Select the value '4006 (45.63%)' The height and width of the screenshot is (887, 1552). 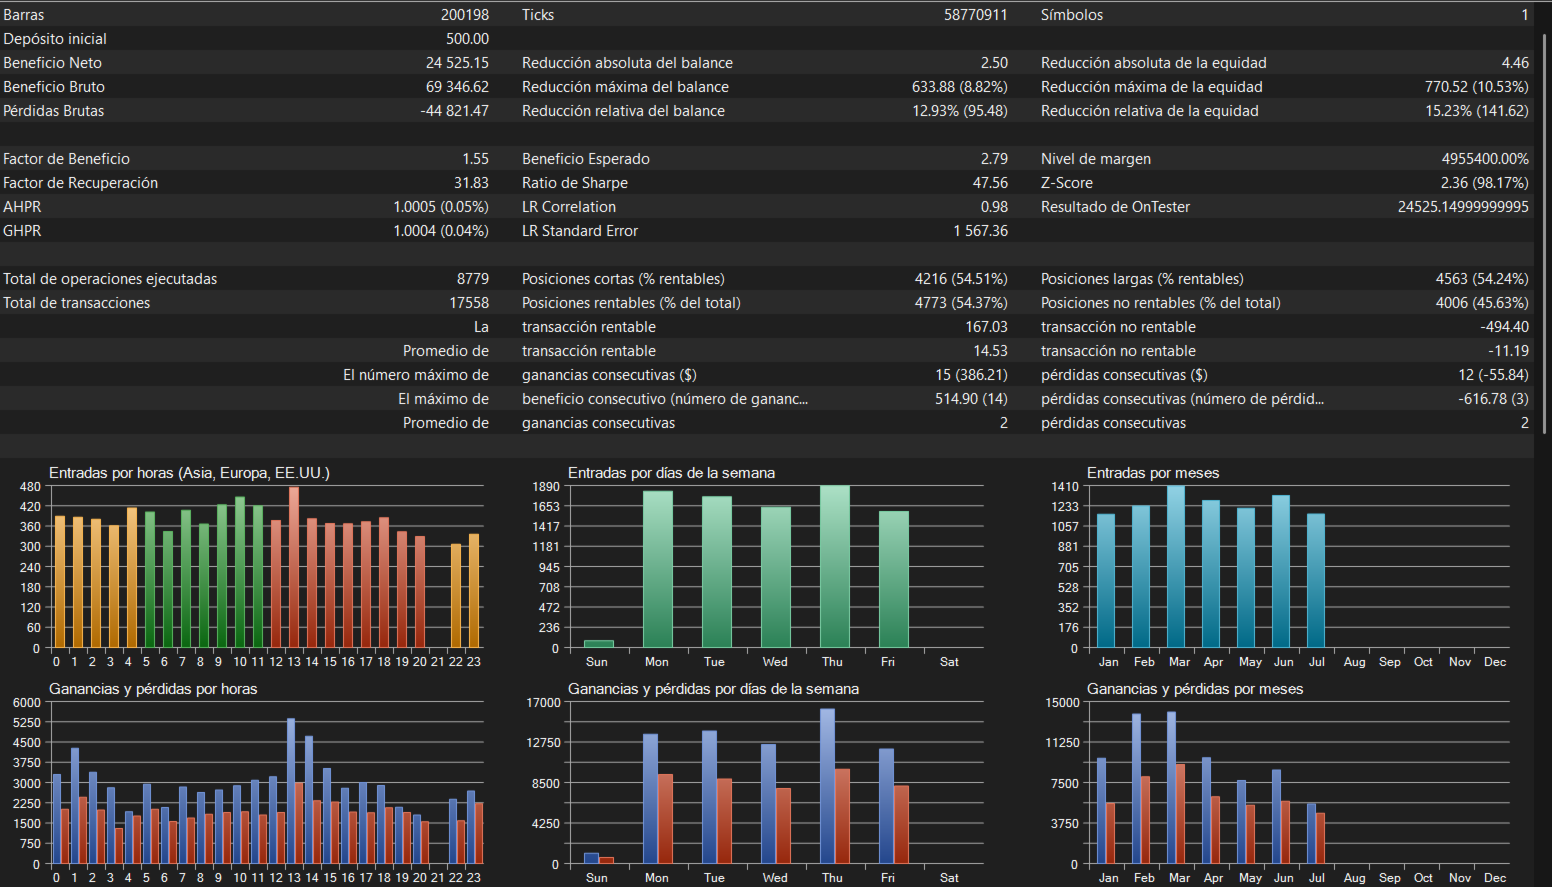tap(1482, 303)
